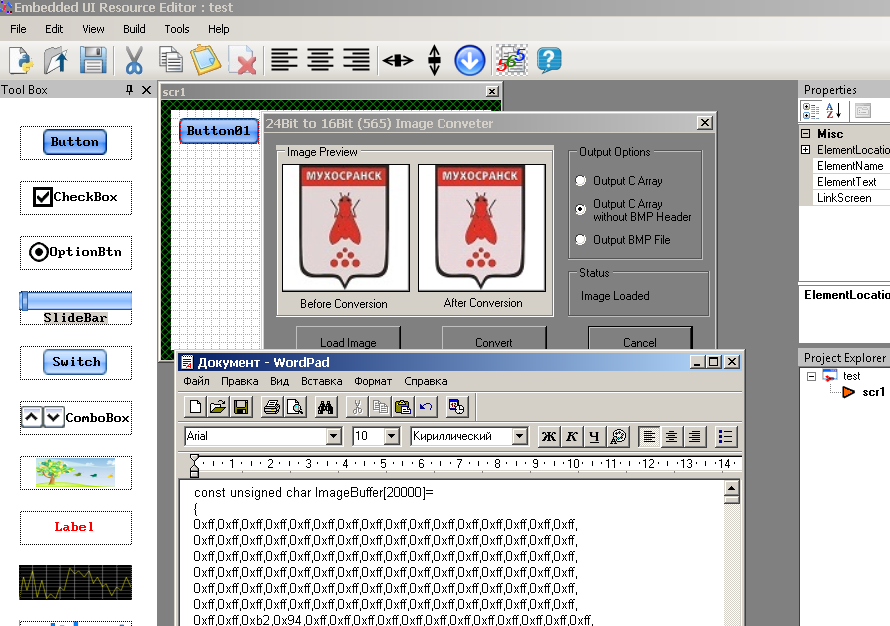Open print preview in WordPad
Viewport: 890px width, 626px height.
pyautogui.click(x=295, y=407)
